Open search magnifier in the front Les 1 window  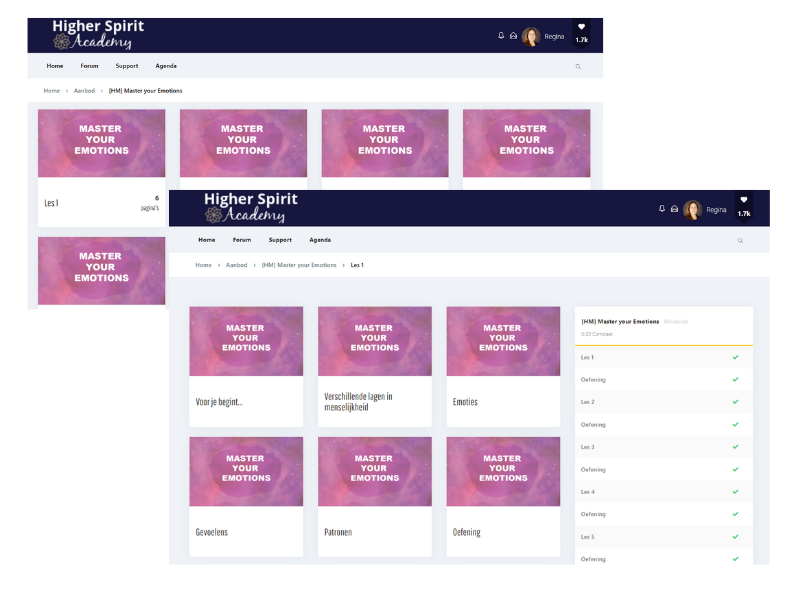tap(740, 241)
